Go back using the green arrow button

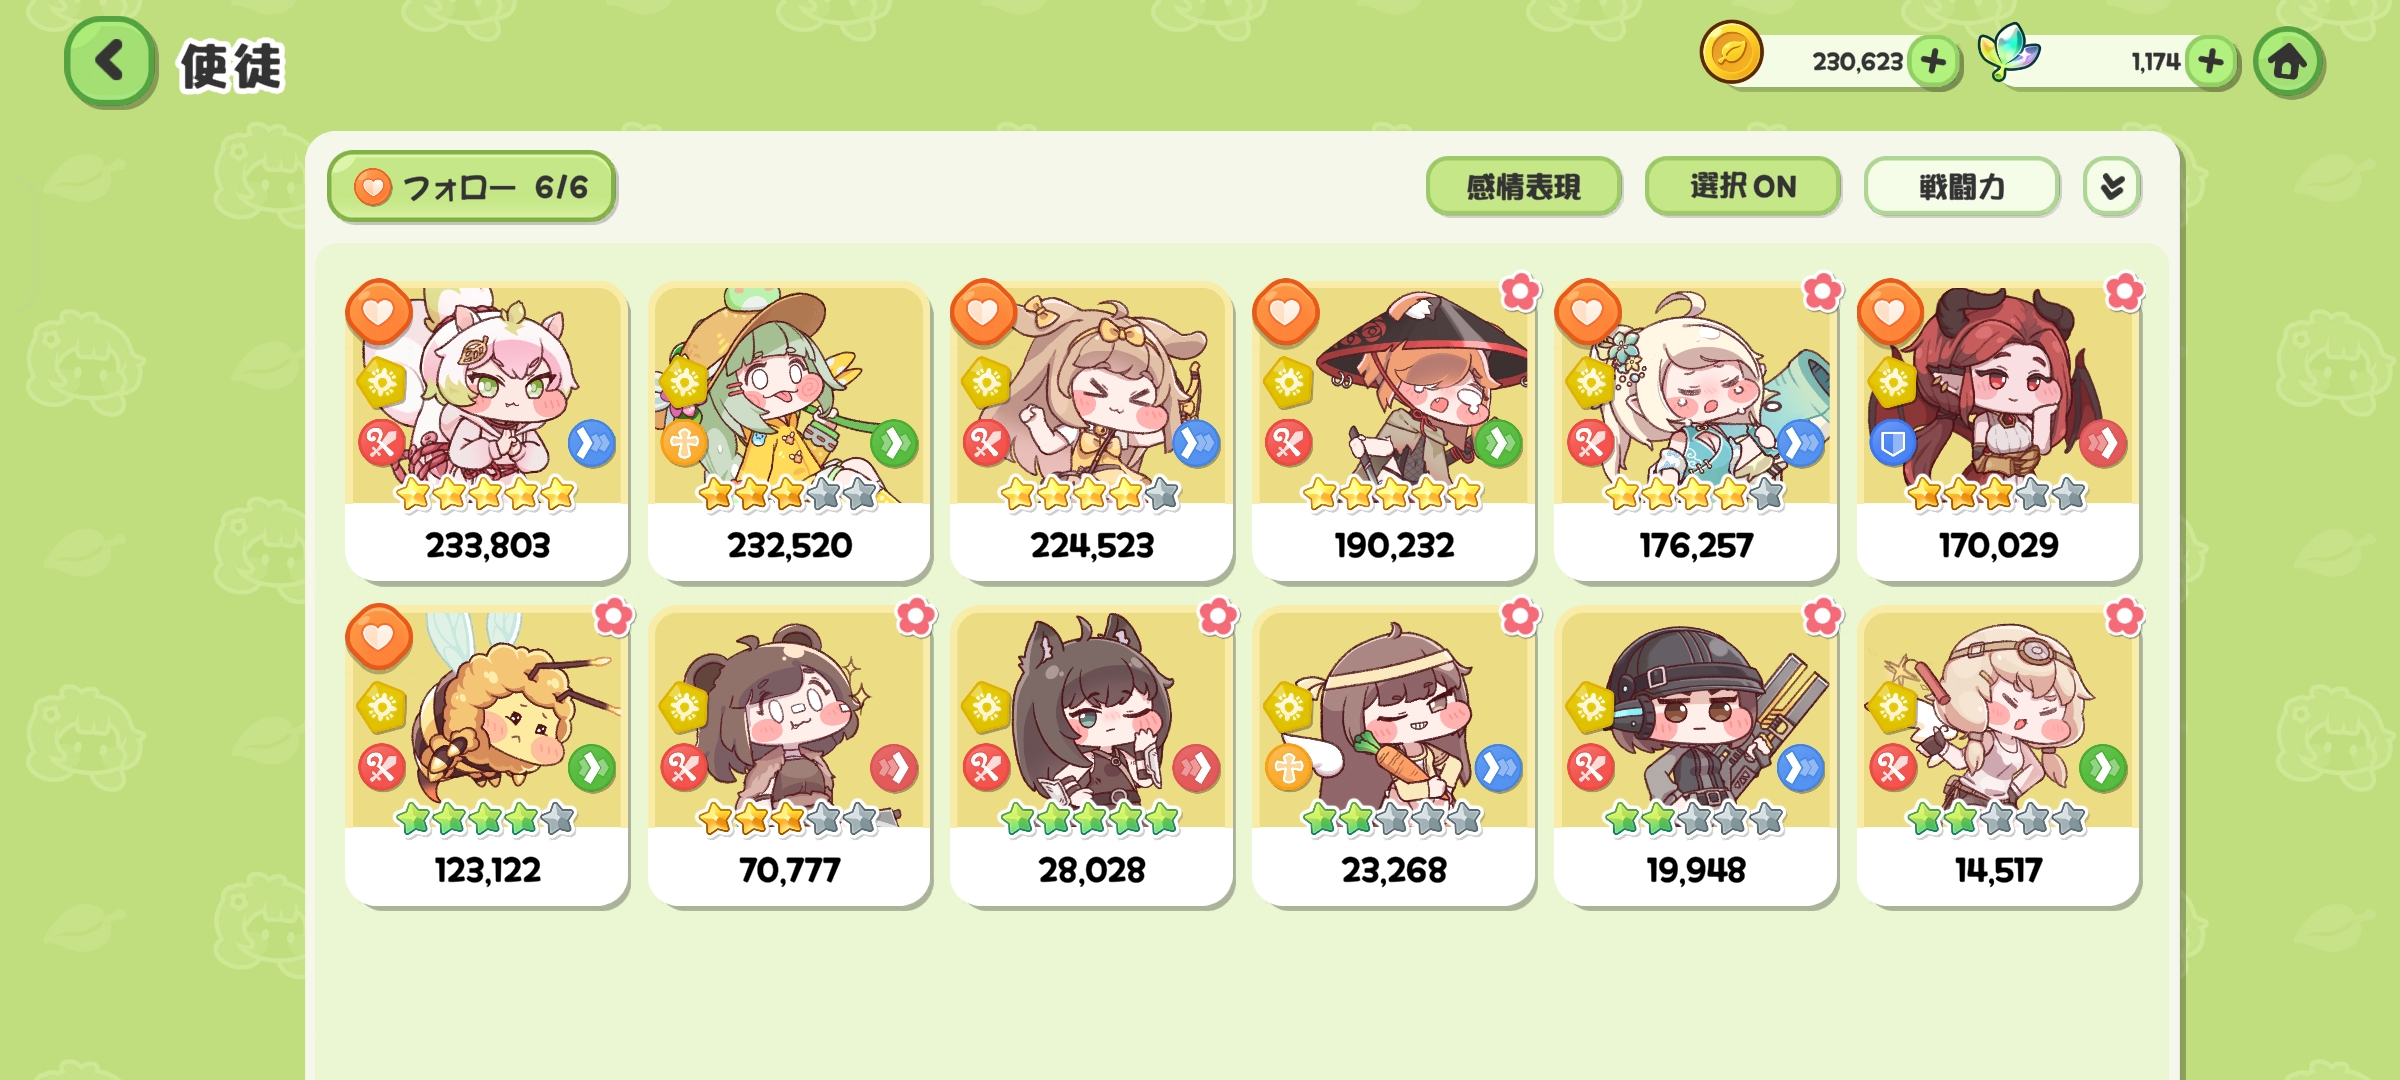point(110,62)
